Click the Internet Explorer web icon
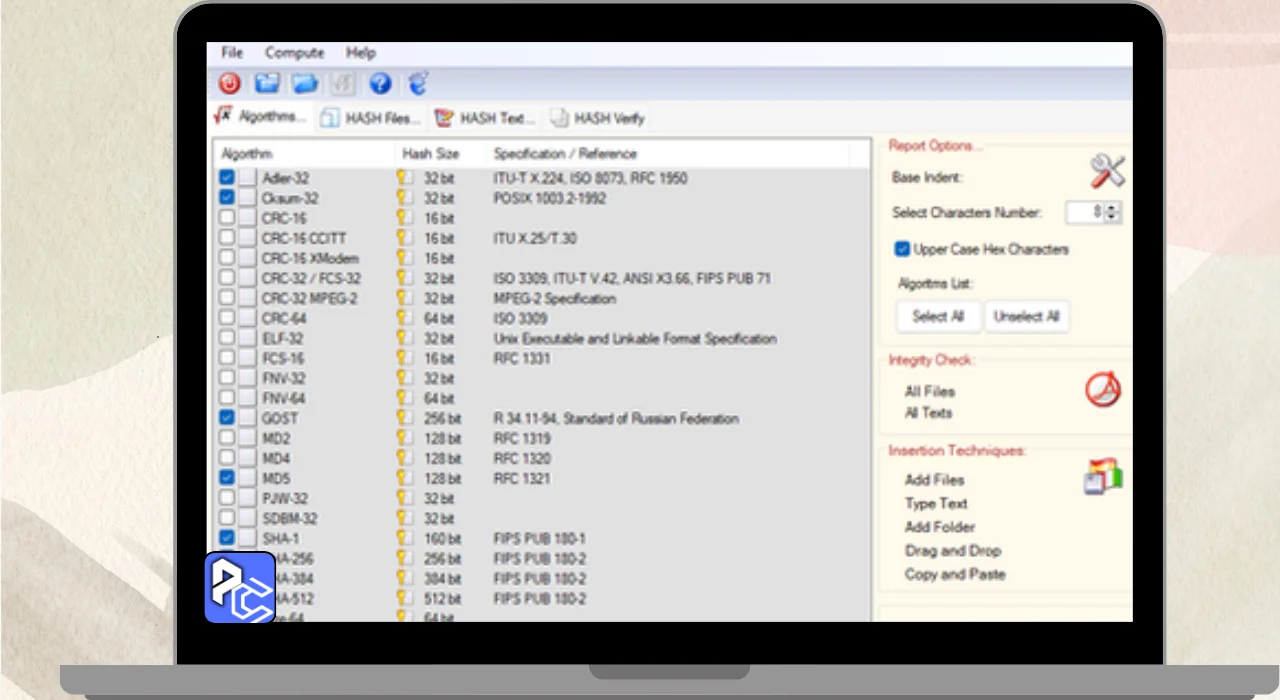The height and width of the screenshot is (700, 1280). 417,84
